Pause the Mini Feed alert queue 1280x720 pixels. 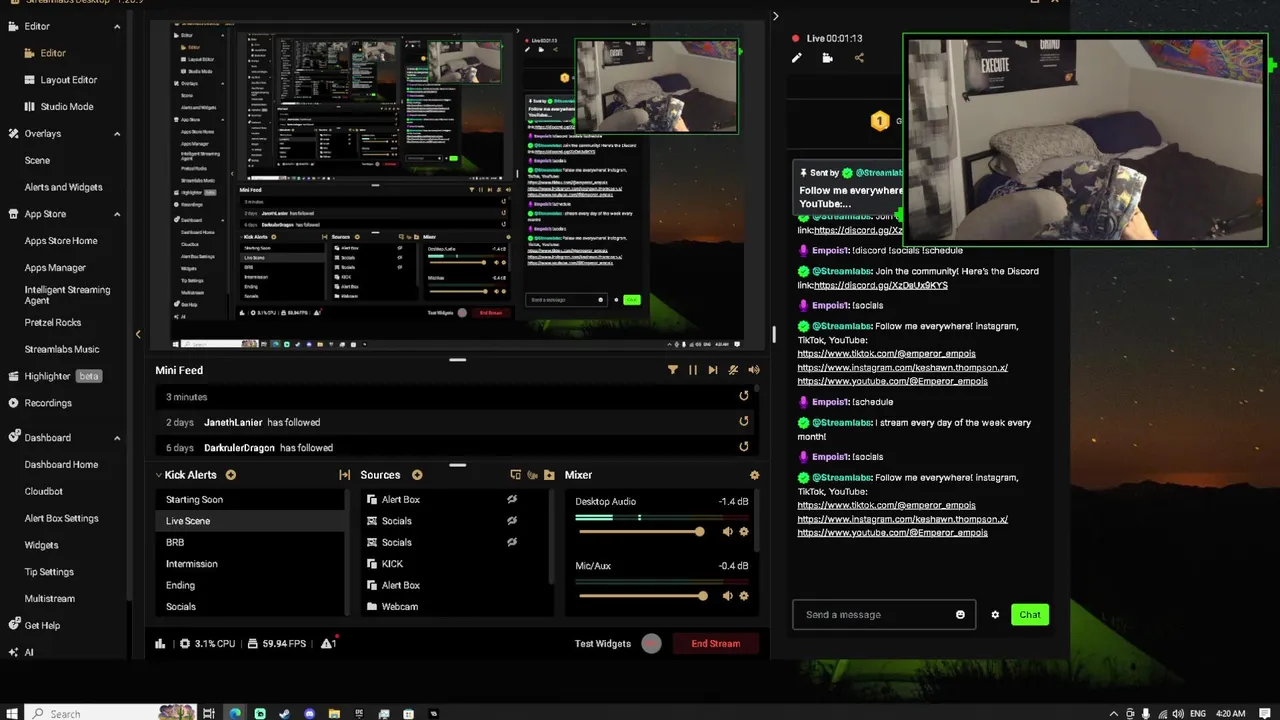(x=692, y=370)
